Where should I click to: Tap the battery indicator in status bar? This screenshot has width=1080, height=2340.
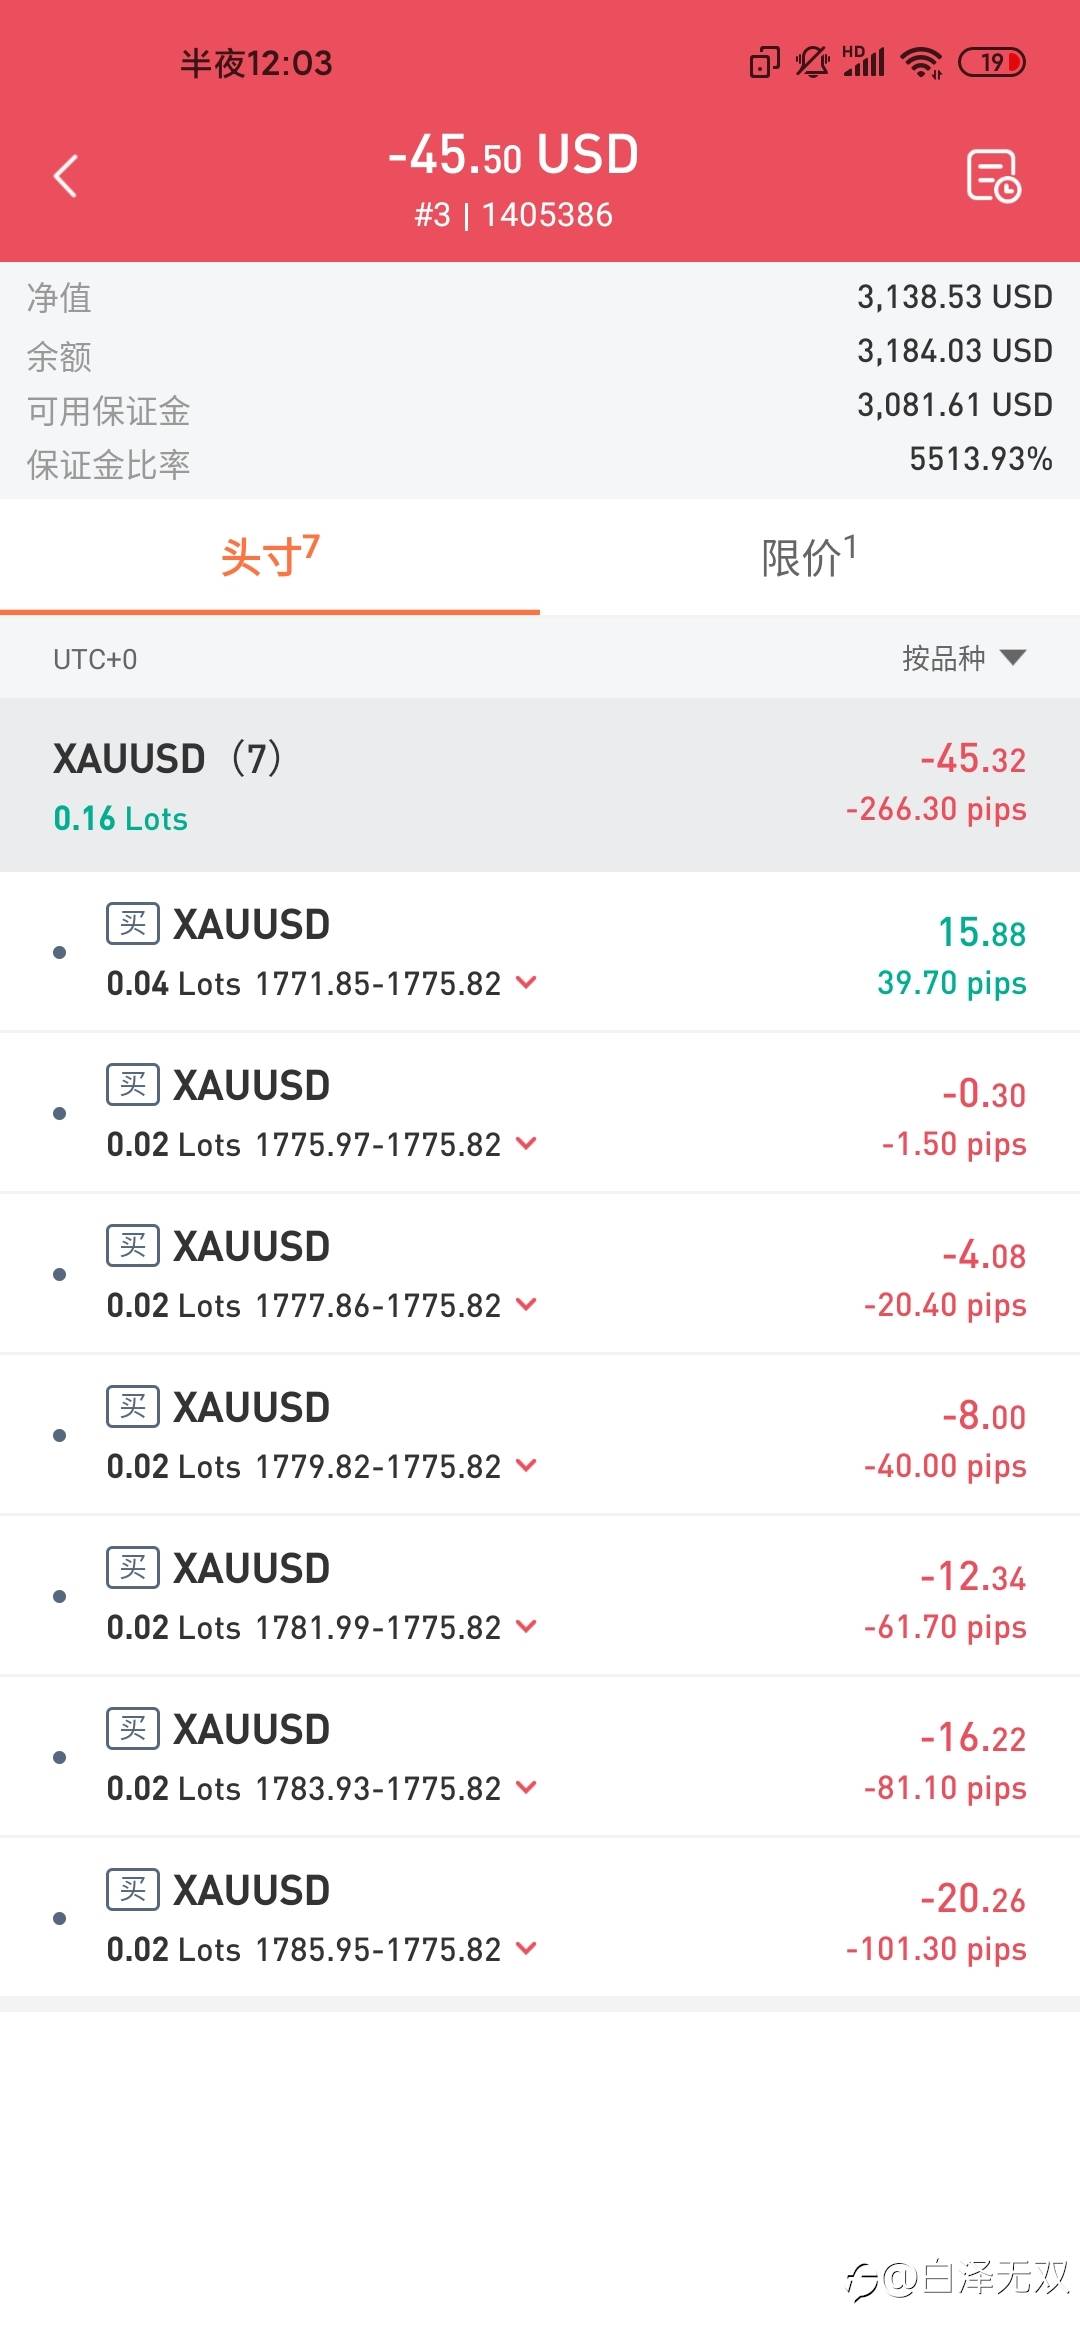pos(991,63)
